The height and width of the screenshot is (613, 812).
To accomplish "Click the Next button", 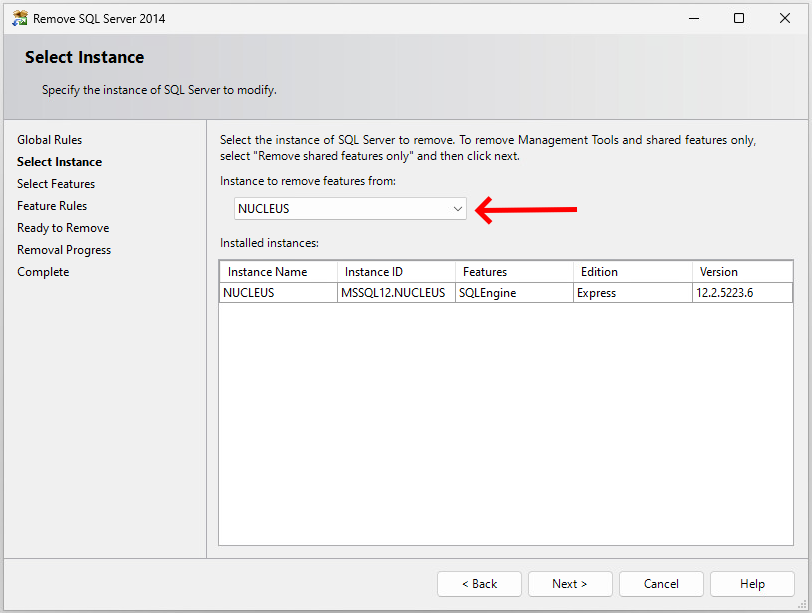I will tap(569, 584).
